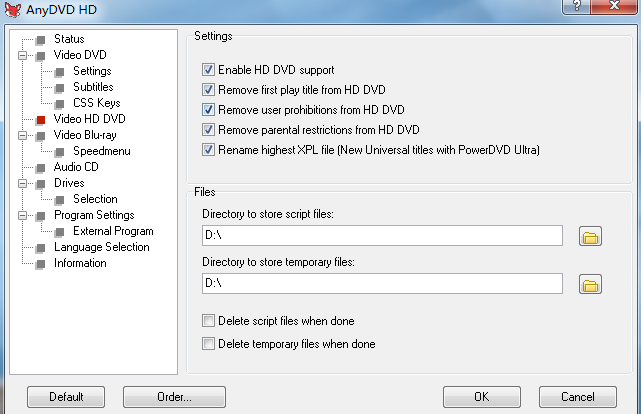The image size is (641, 414).
Task: Browse folder for temporary files directory
Action: pos(590,284)
